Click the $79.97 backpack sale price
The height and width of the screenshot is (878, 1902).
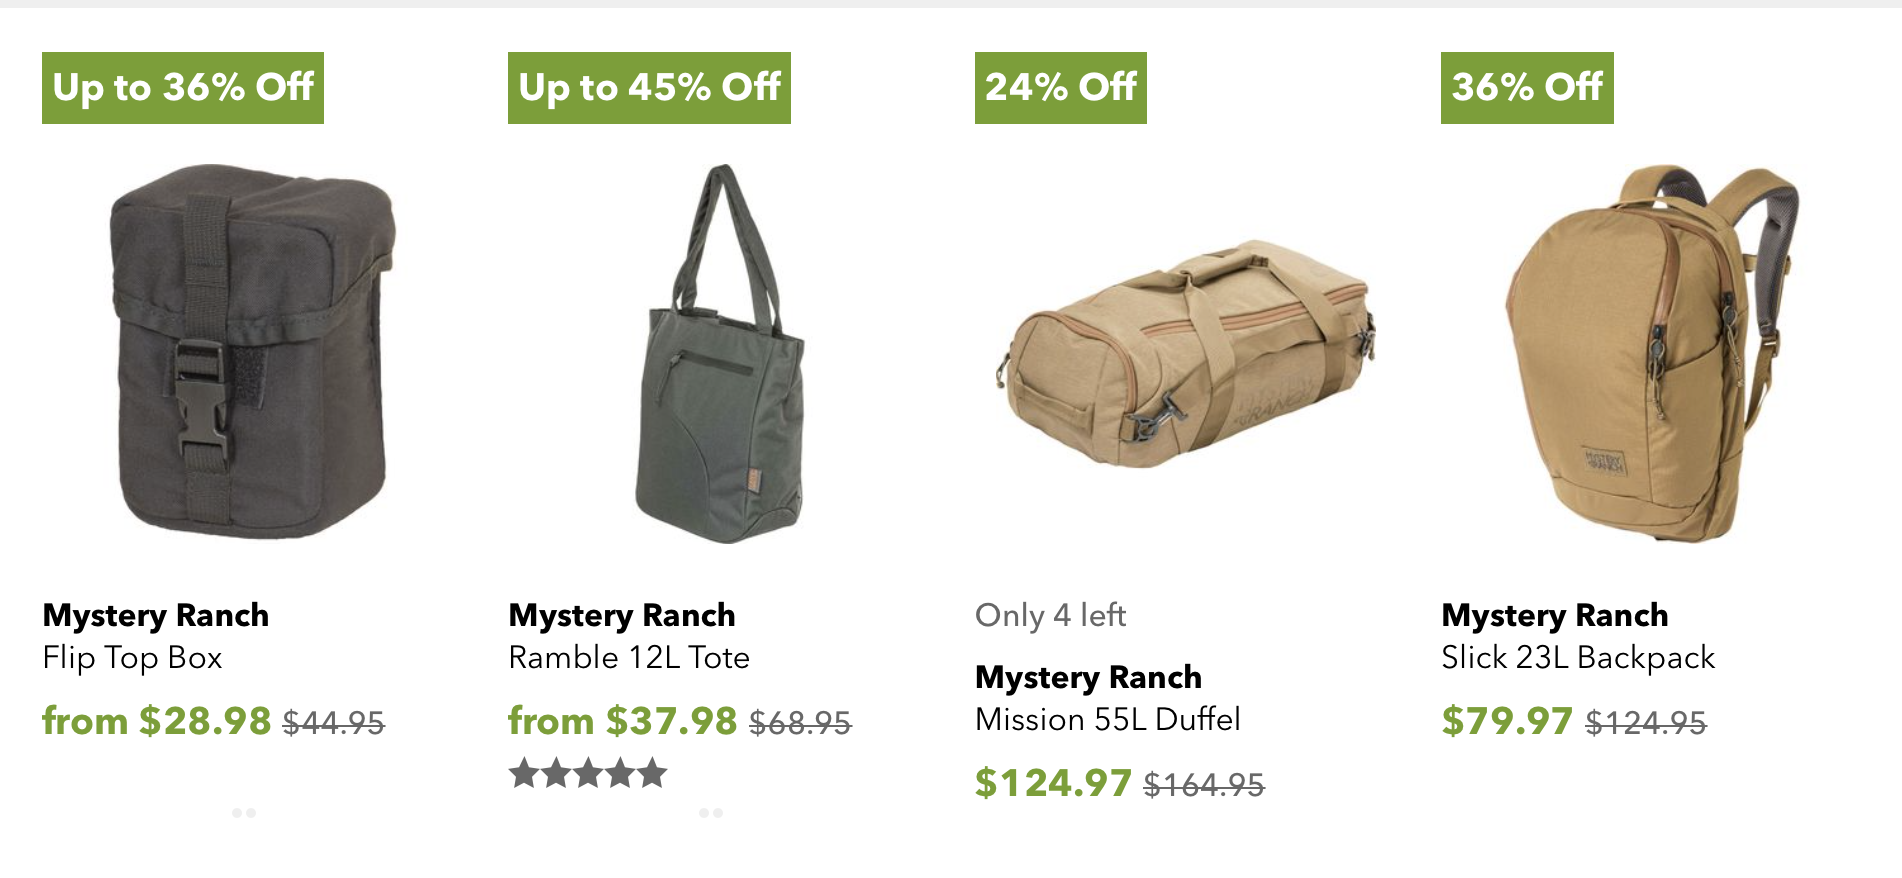tap(1507, 721)
